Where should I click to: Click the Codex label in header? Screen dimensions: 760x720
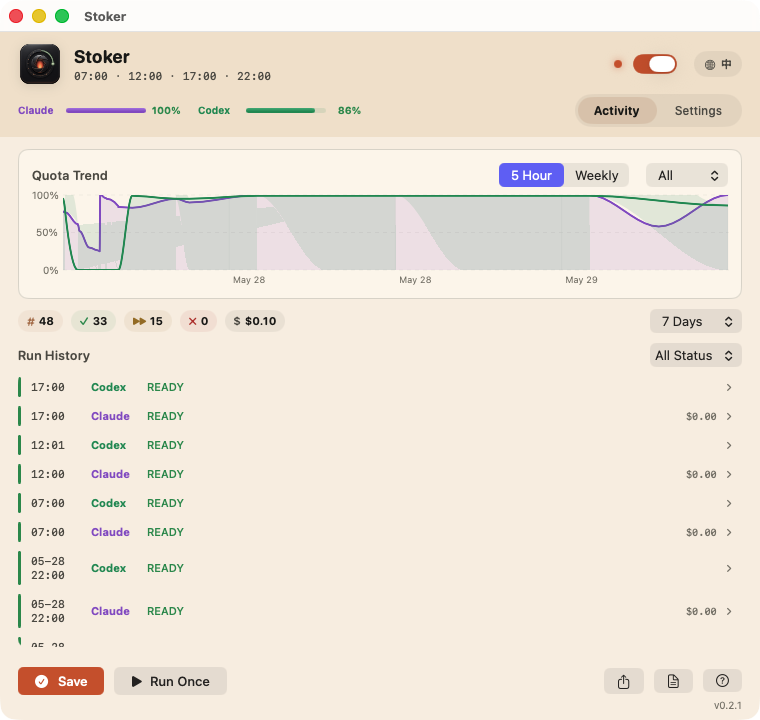[214, 111]
